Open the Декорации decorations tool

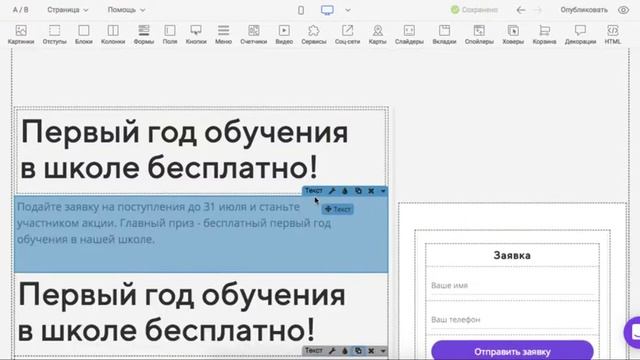(x=580, y=35)
